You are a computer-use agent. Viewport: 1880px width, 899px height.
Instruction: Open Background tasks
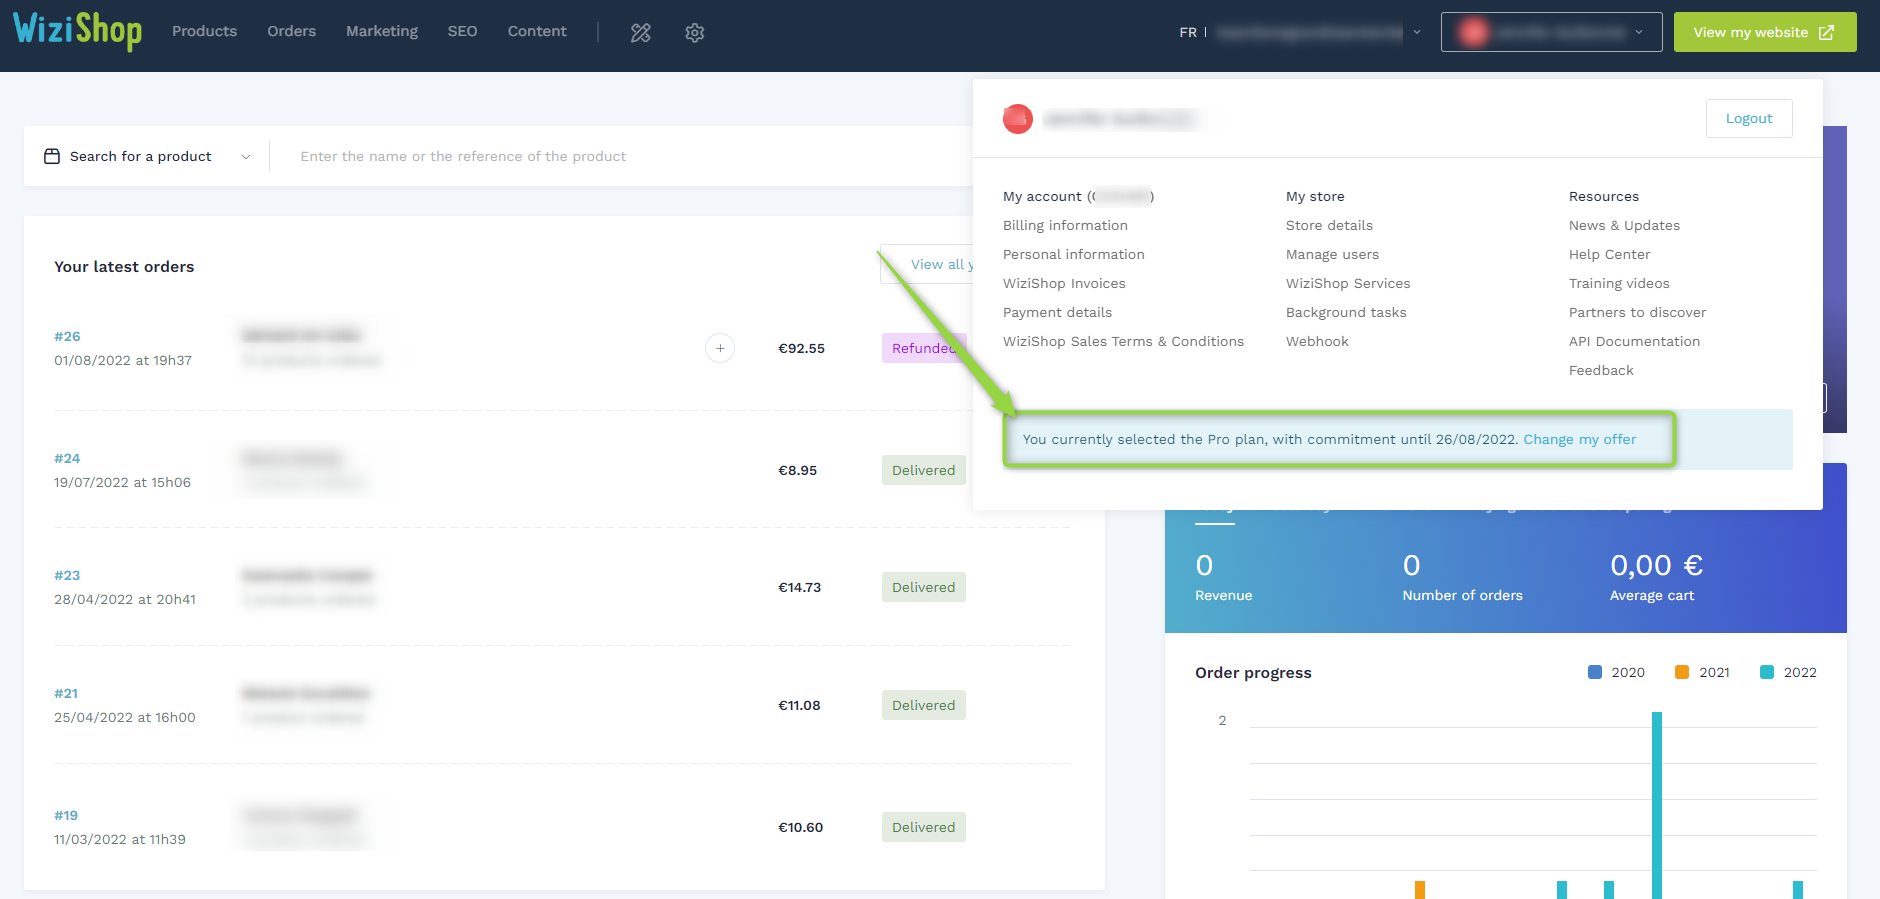point(1346,312)
